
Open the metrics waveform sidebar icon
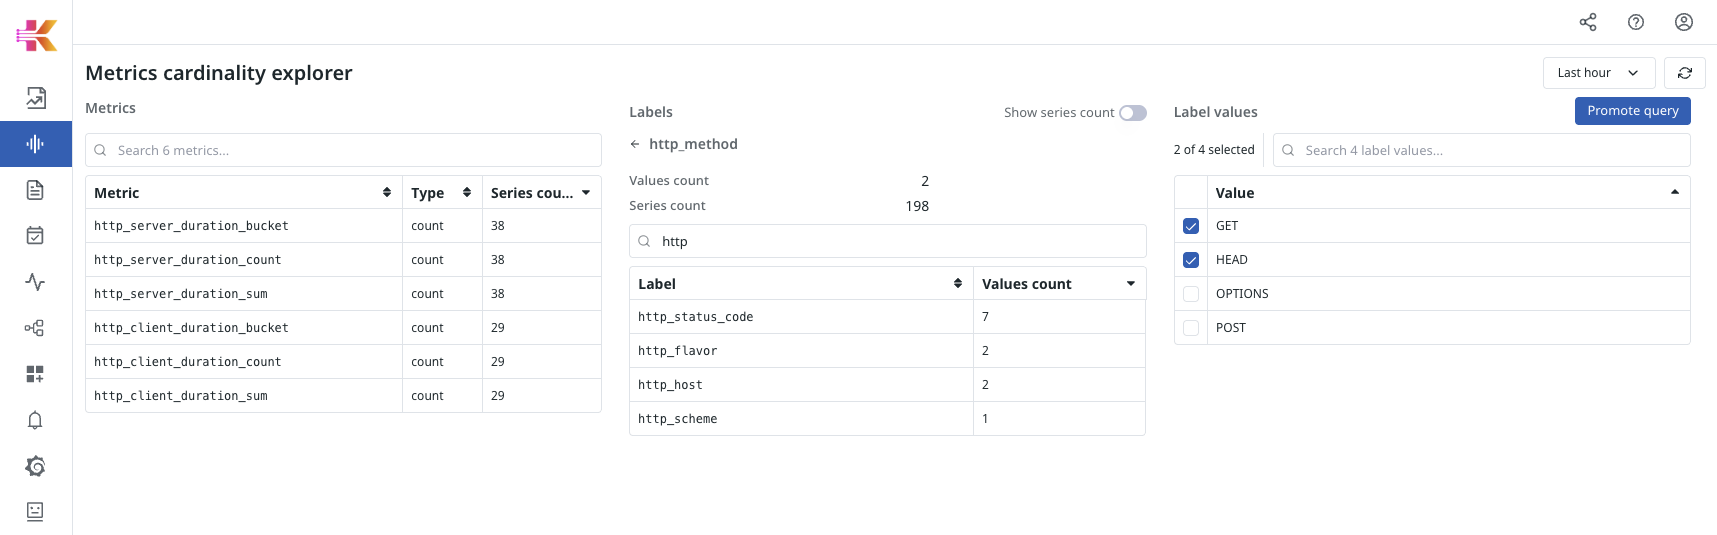click(x=35, y=144)
